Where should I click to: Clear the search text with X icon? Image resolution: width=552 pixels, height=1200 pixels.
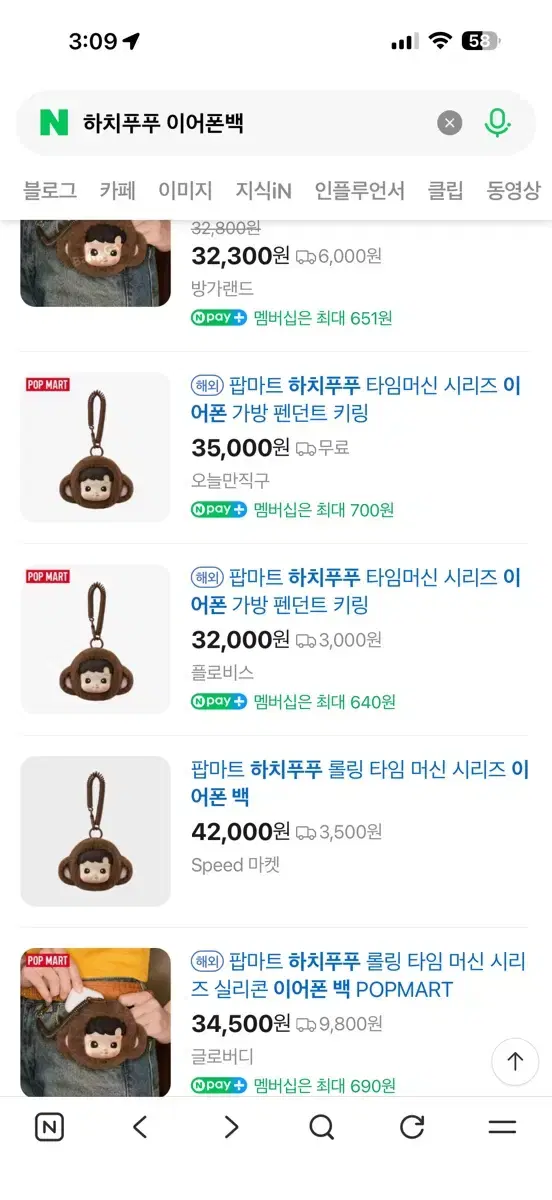point(450,123)
